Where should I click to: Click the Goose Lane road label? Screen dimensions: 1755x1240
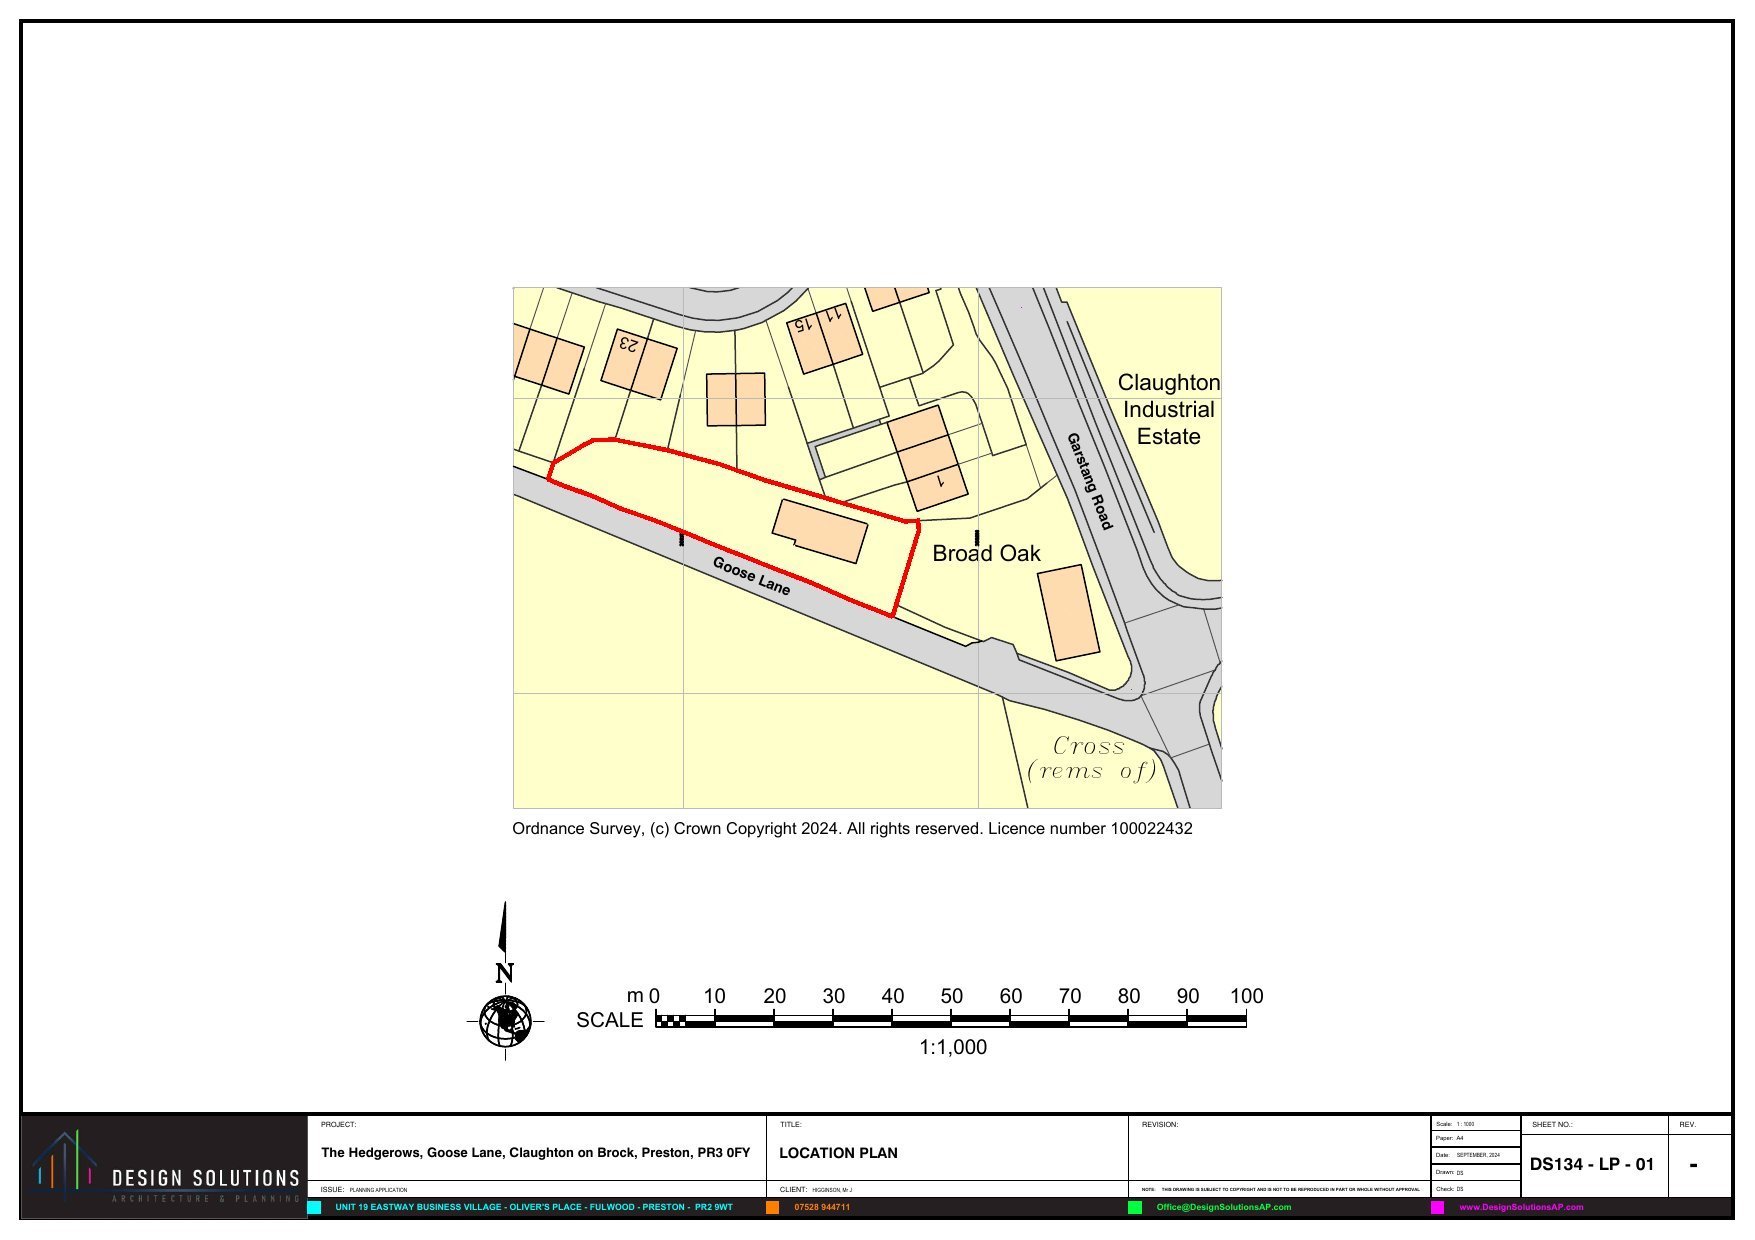(x=751, y=576)
